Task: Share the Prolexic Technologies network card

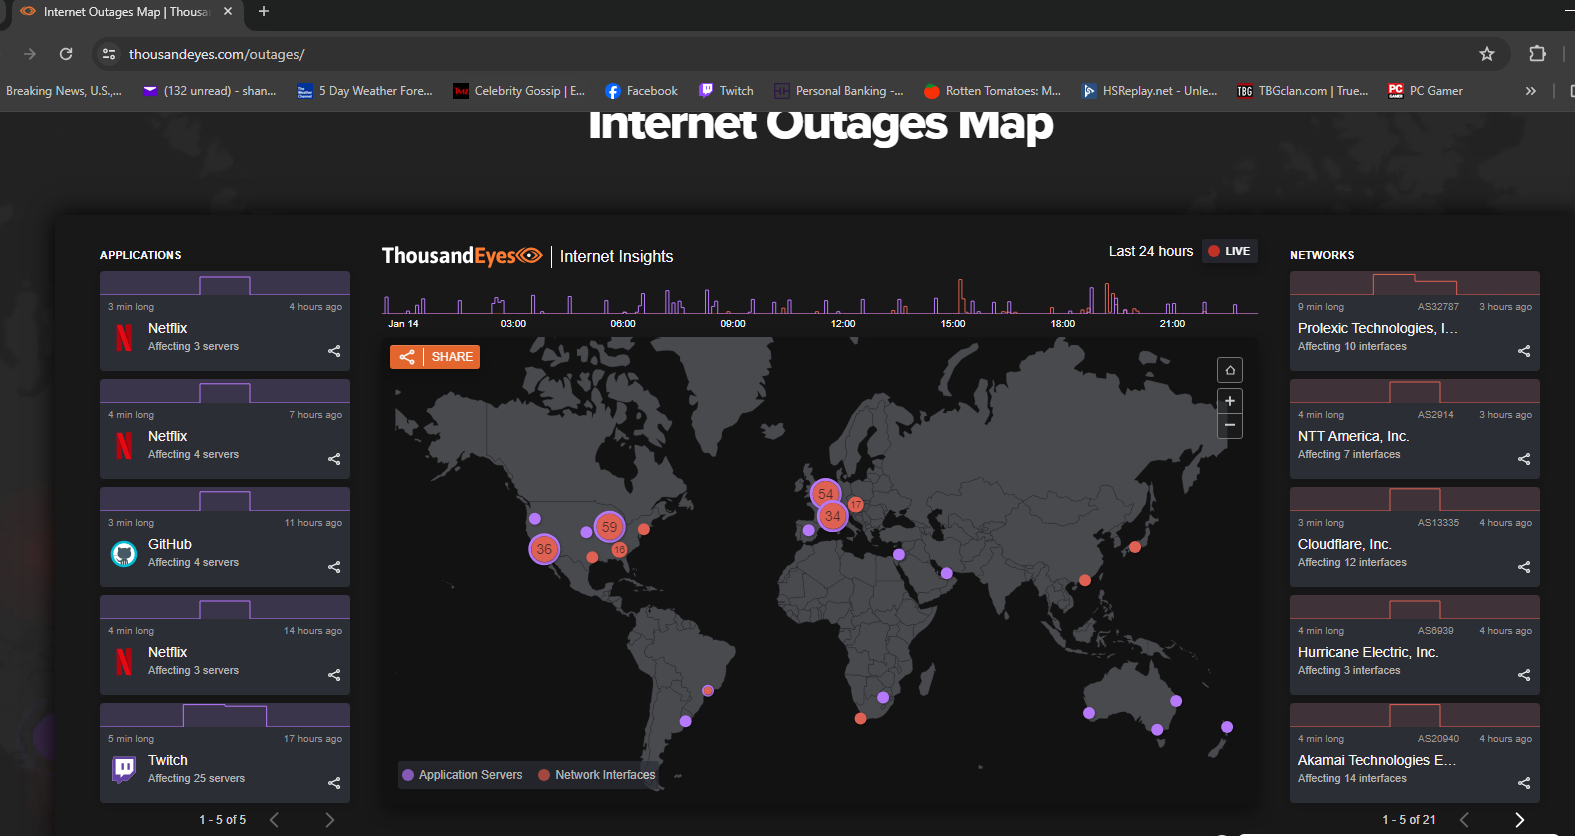Action: (x=1524, y=351)
